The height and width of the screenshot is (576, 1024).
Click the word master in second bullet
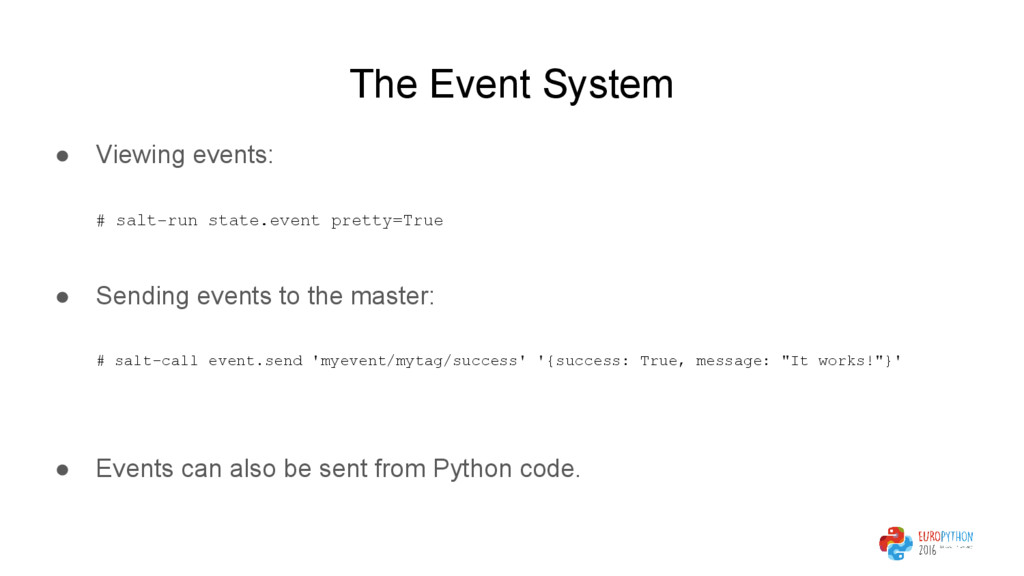tap(389, 296)
